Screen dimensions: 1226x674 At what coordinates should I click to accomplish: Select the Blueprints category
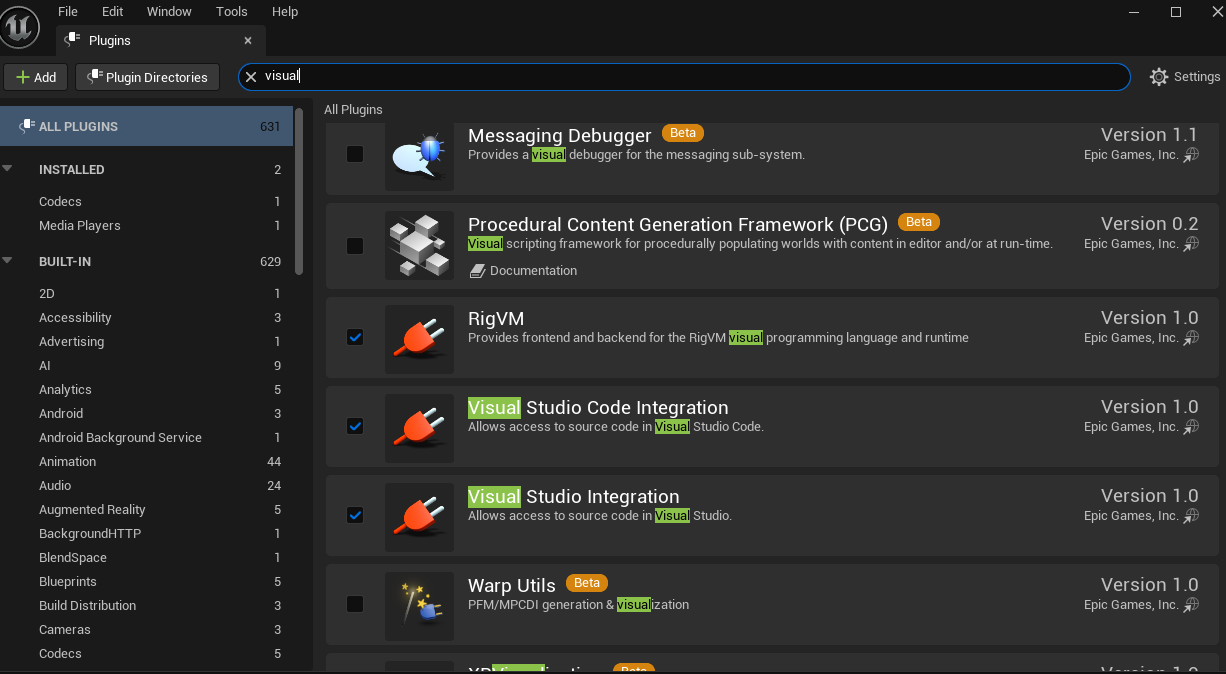(x=147, y=582)
